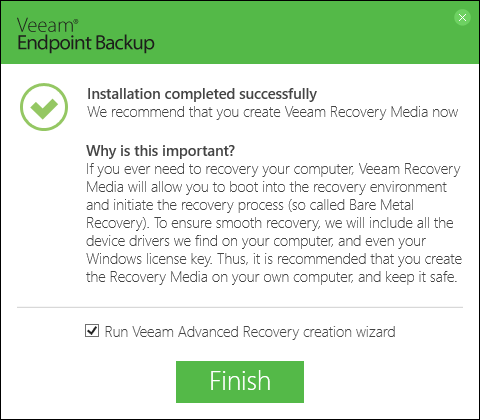The width and height of the screenshot is (480, 420).
Task: Click the green success checkmark icon
Action: pos(44,107)
